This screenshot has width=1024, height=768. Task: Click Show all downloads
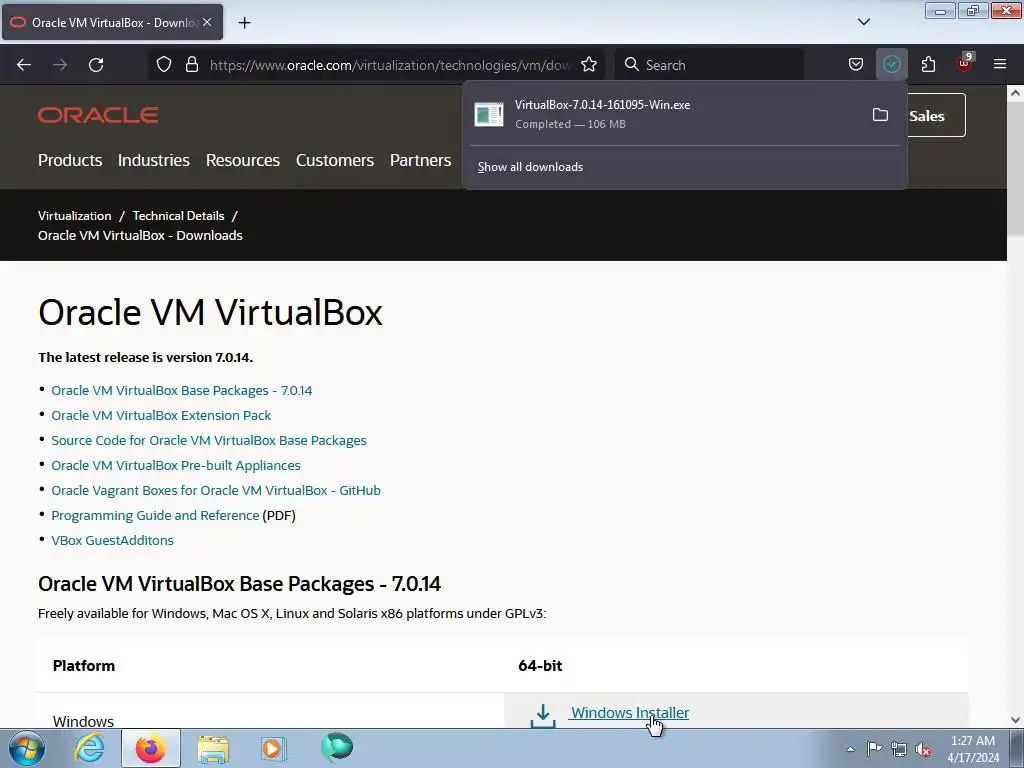(x=530, y=167)
